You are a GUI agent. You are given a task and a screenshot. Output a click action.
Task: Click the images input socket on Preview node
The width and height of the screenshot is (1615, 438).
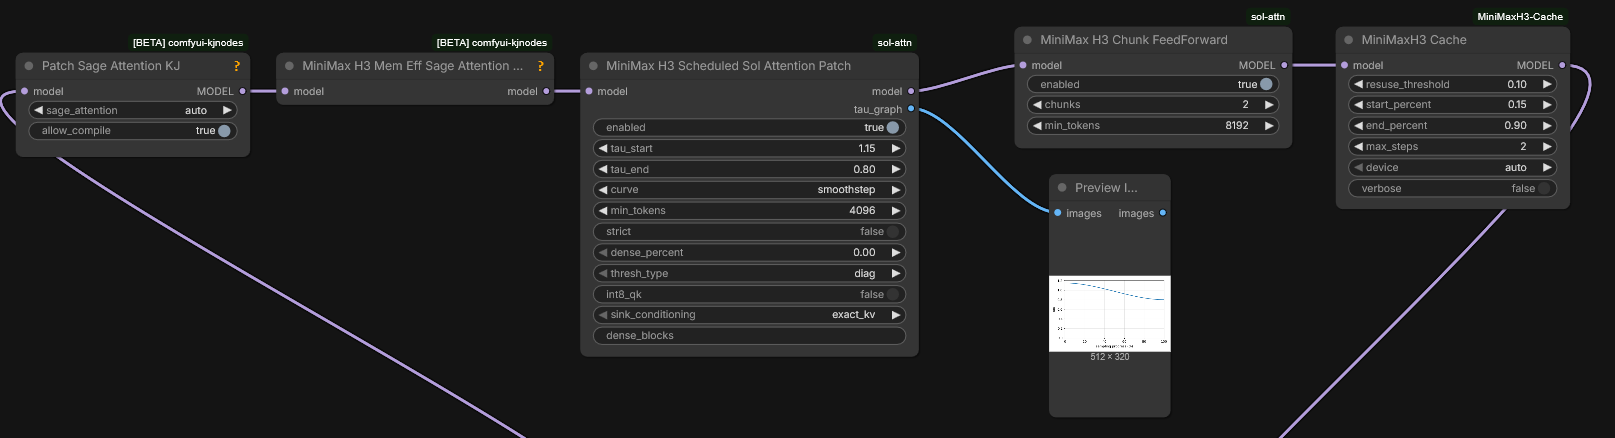(1058, 213)
